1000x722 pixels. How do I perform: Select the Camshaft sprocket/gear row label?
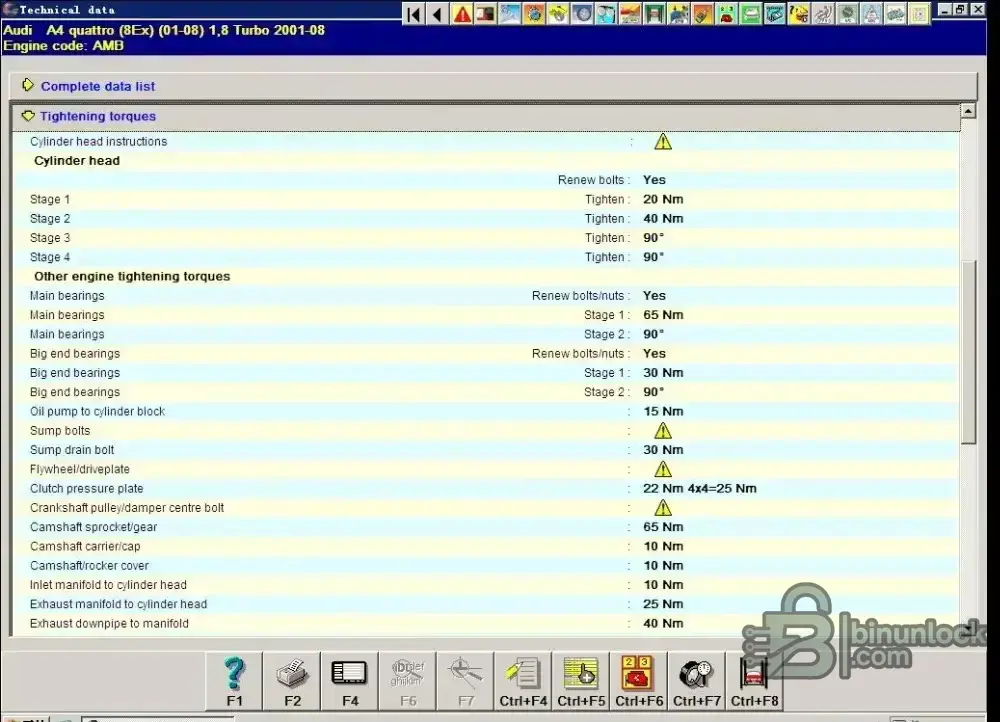pos(93,527)
